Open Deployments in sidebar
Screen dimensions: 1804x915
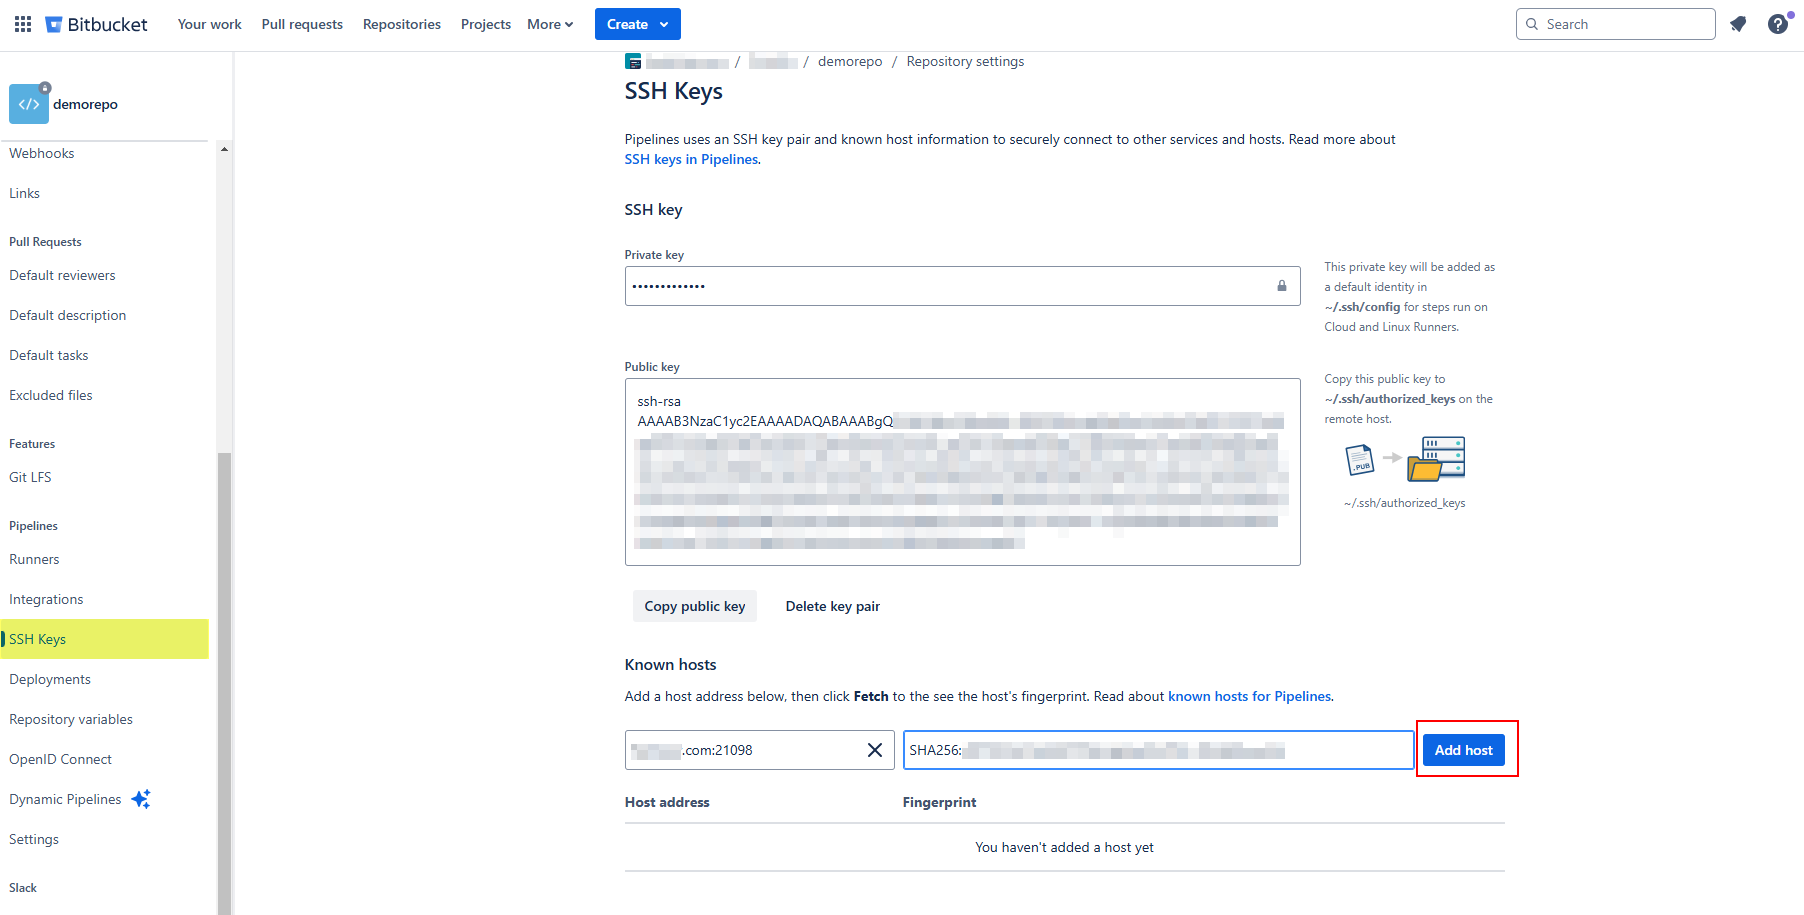(50, 679)
